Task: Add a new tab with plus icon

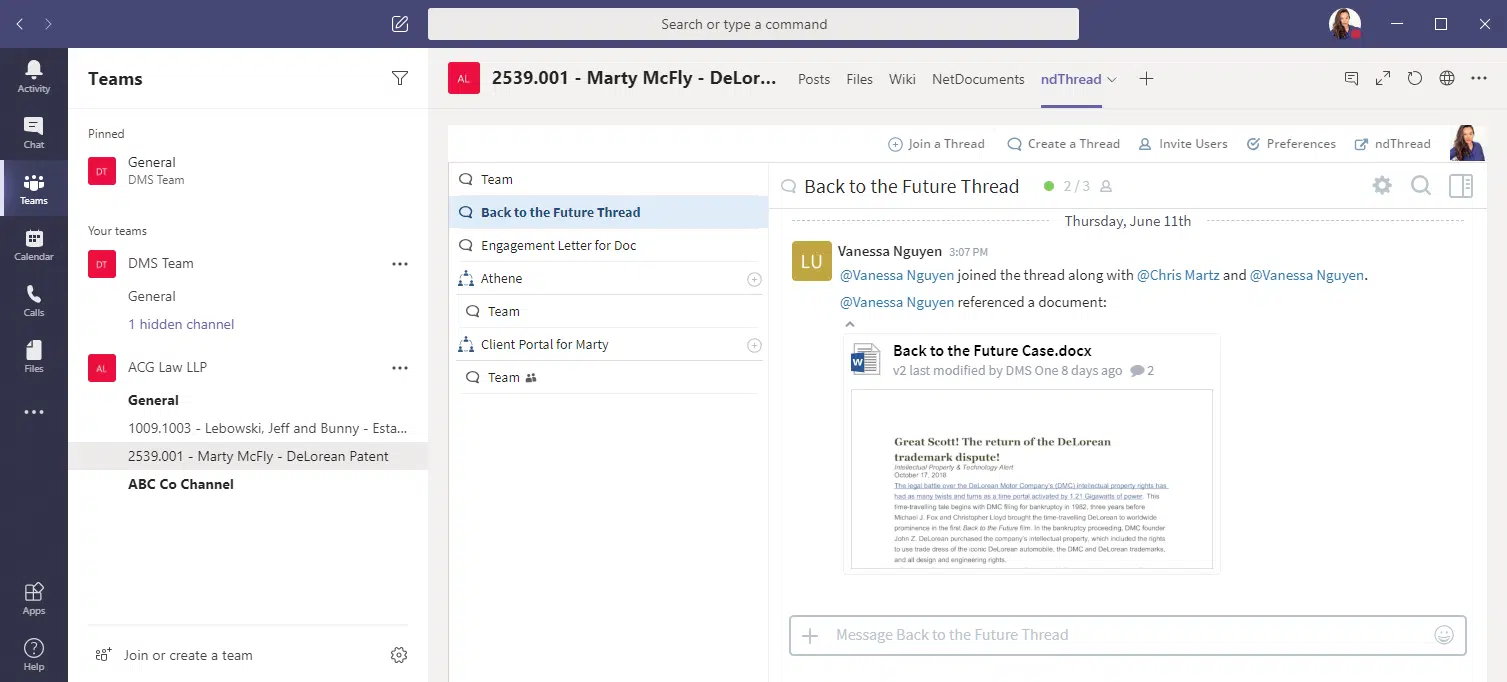Action: 1146,79
